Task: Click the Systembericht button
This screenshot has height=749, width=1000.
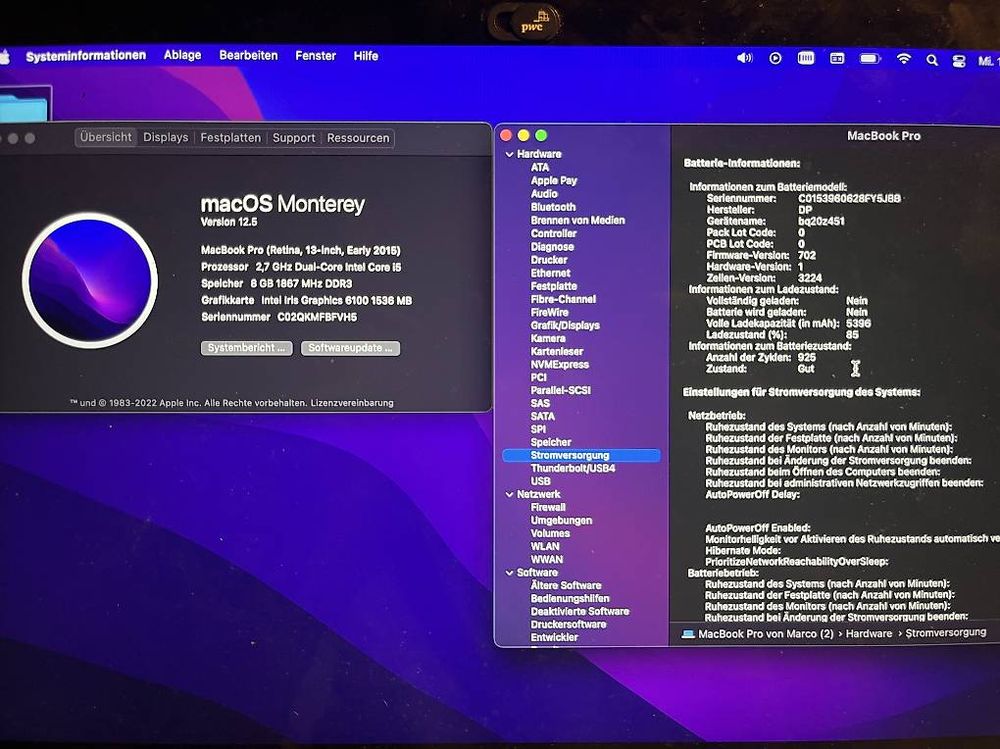Action: [x=247, y=348]
